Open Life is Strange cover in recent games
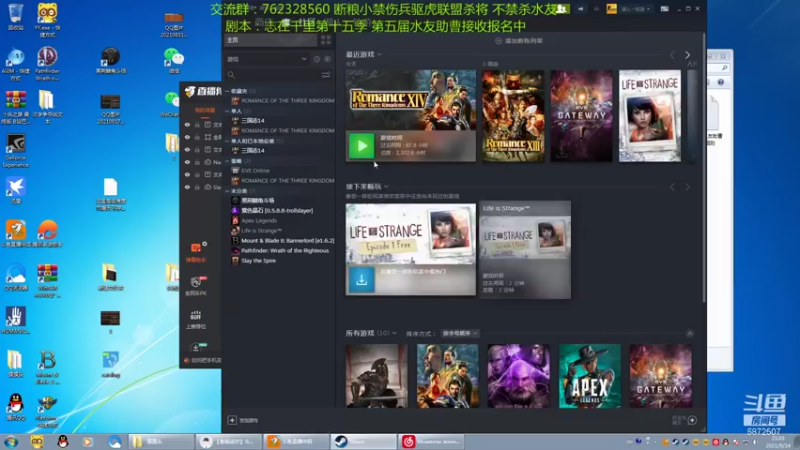The width and height of the screenshot is (800, 450). (649, 116)
